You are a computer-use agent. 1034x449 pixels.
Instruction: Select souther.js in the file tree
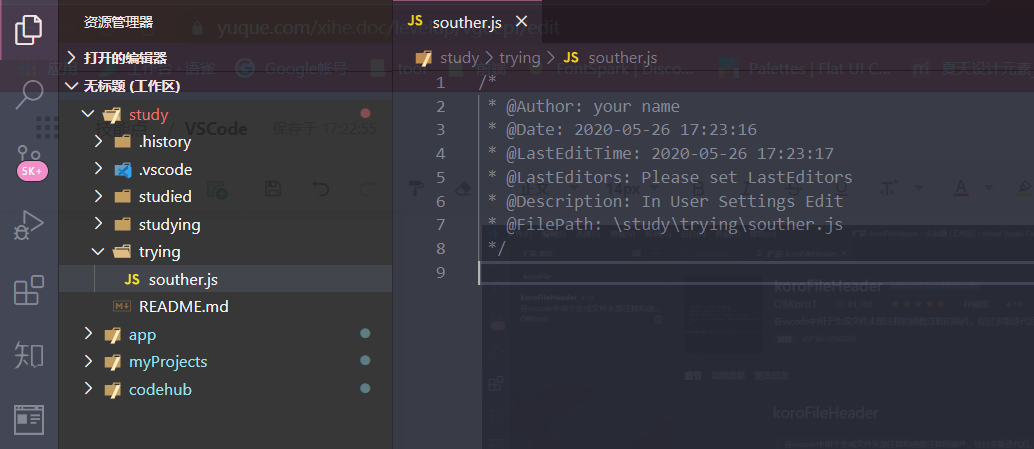pyautogui.click(x=226, y=280)
